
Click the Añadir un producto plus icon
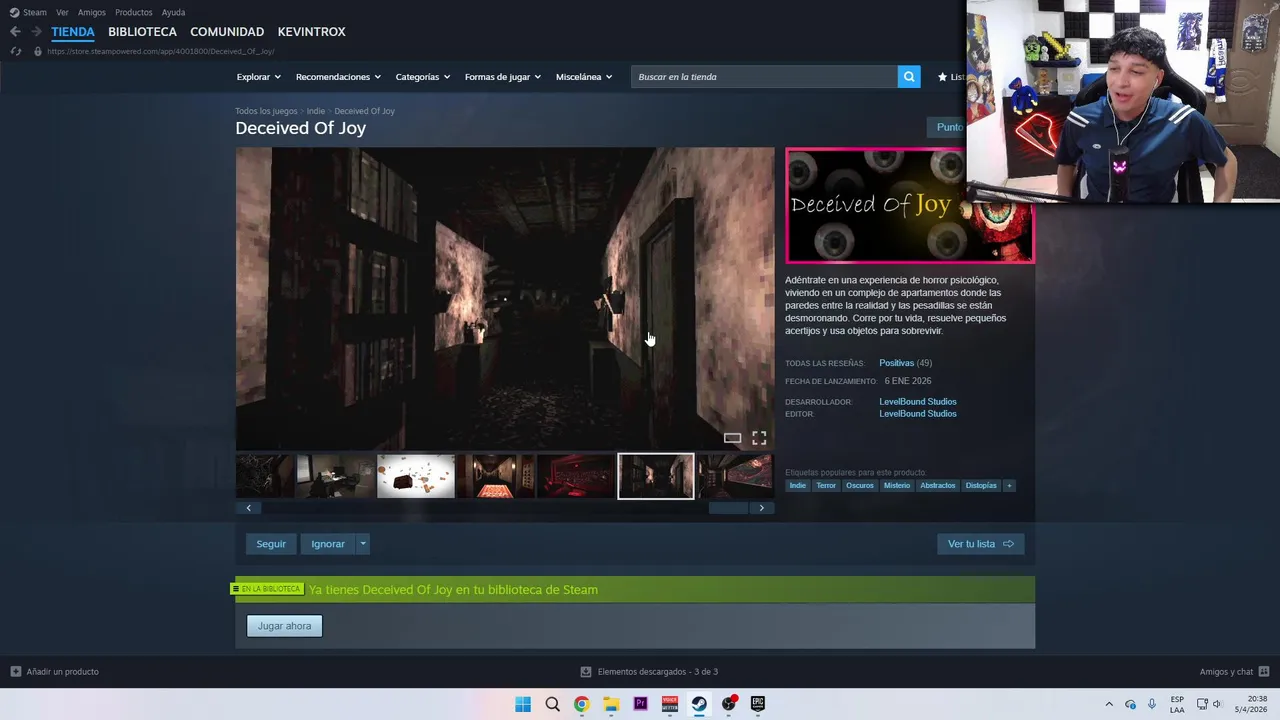point(15,672)
